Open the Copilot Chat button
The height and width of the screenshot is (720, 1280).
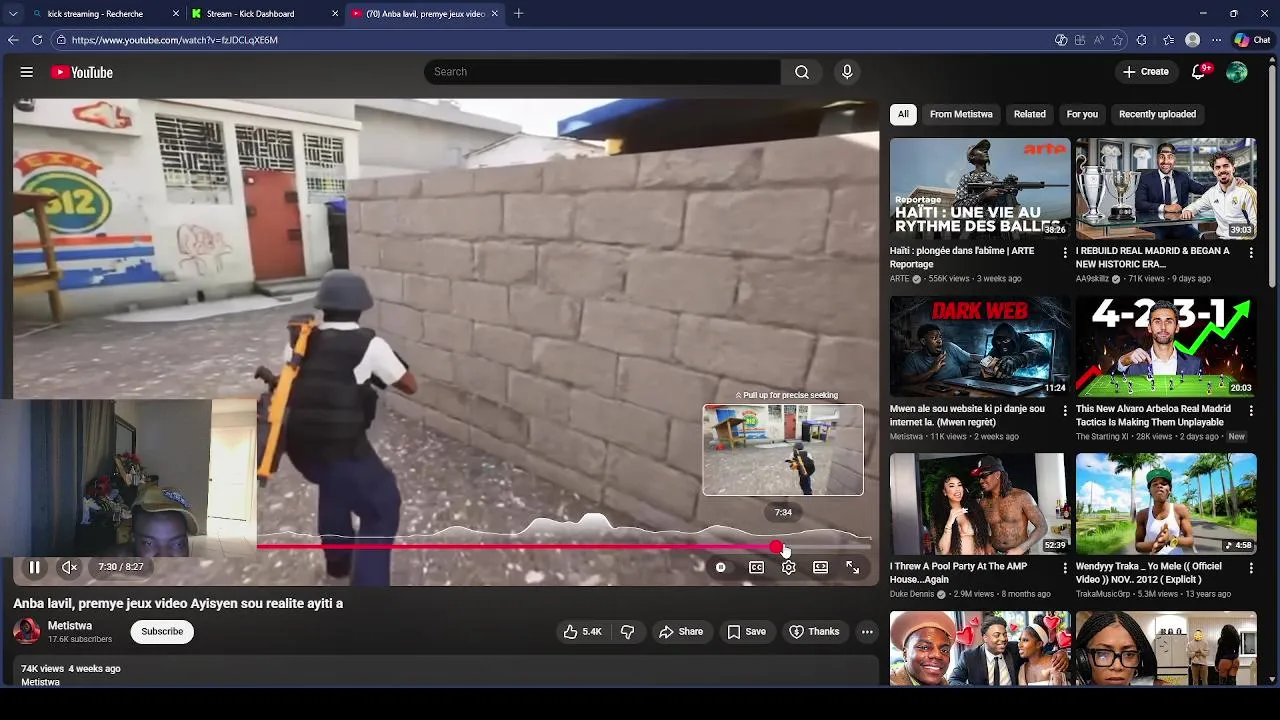click(x=1252, y=40)
